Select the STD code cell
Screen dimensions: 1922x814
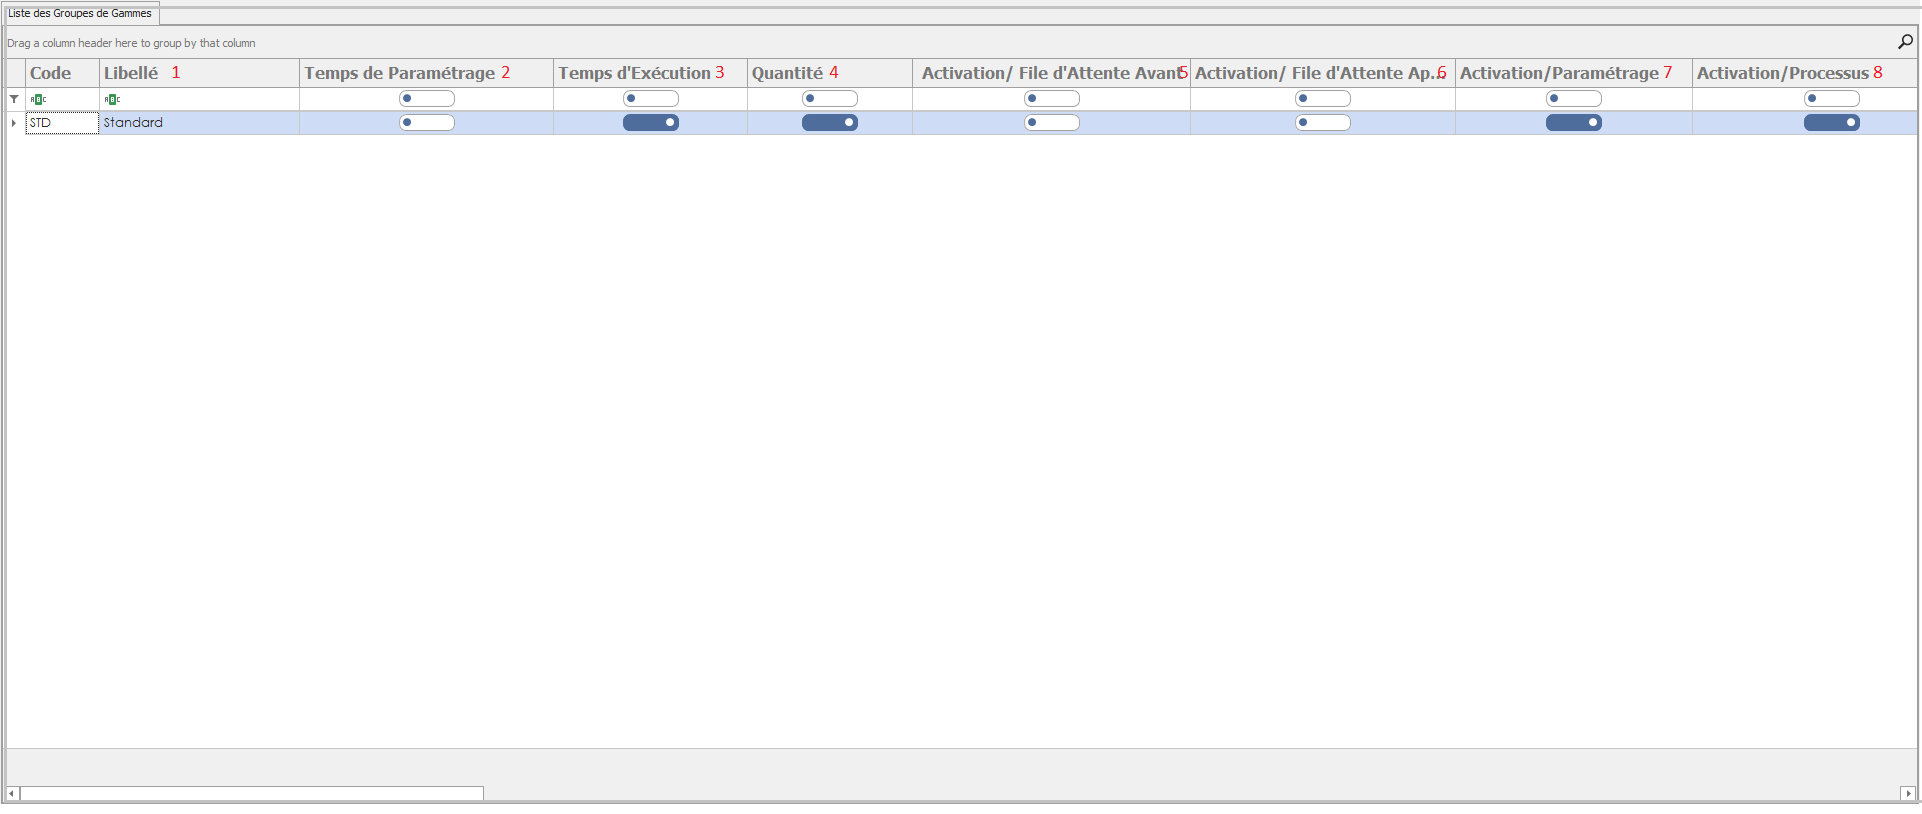[61, 123]
